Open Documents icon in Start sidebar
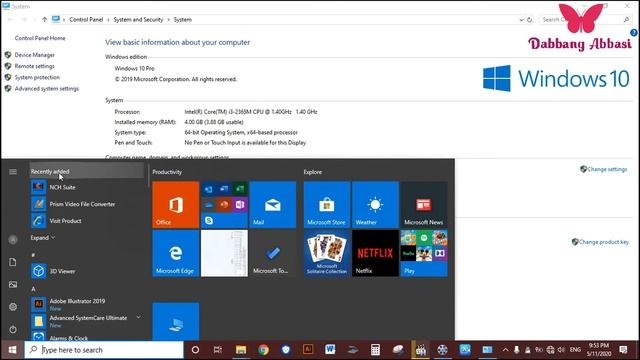 (x=13, y=262)
